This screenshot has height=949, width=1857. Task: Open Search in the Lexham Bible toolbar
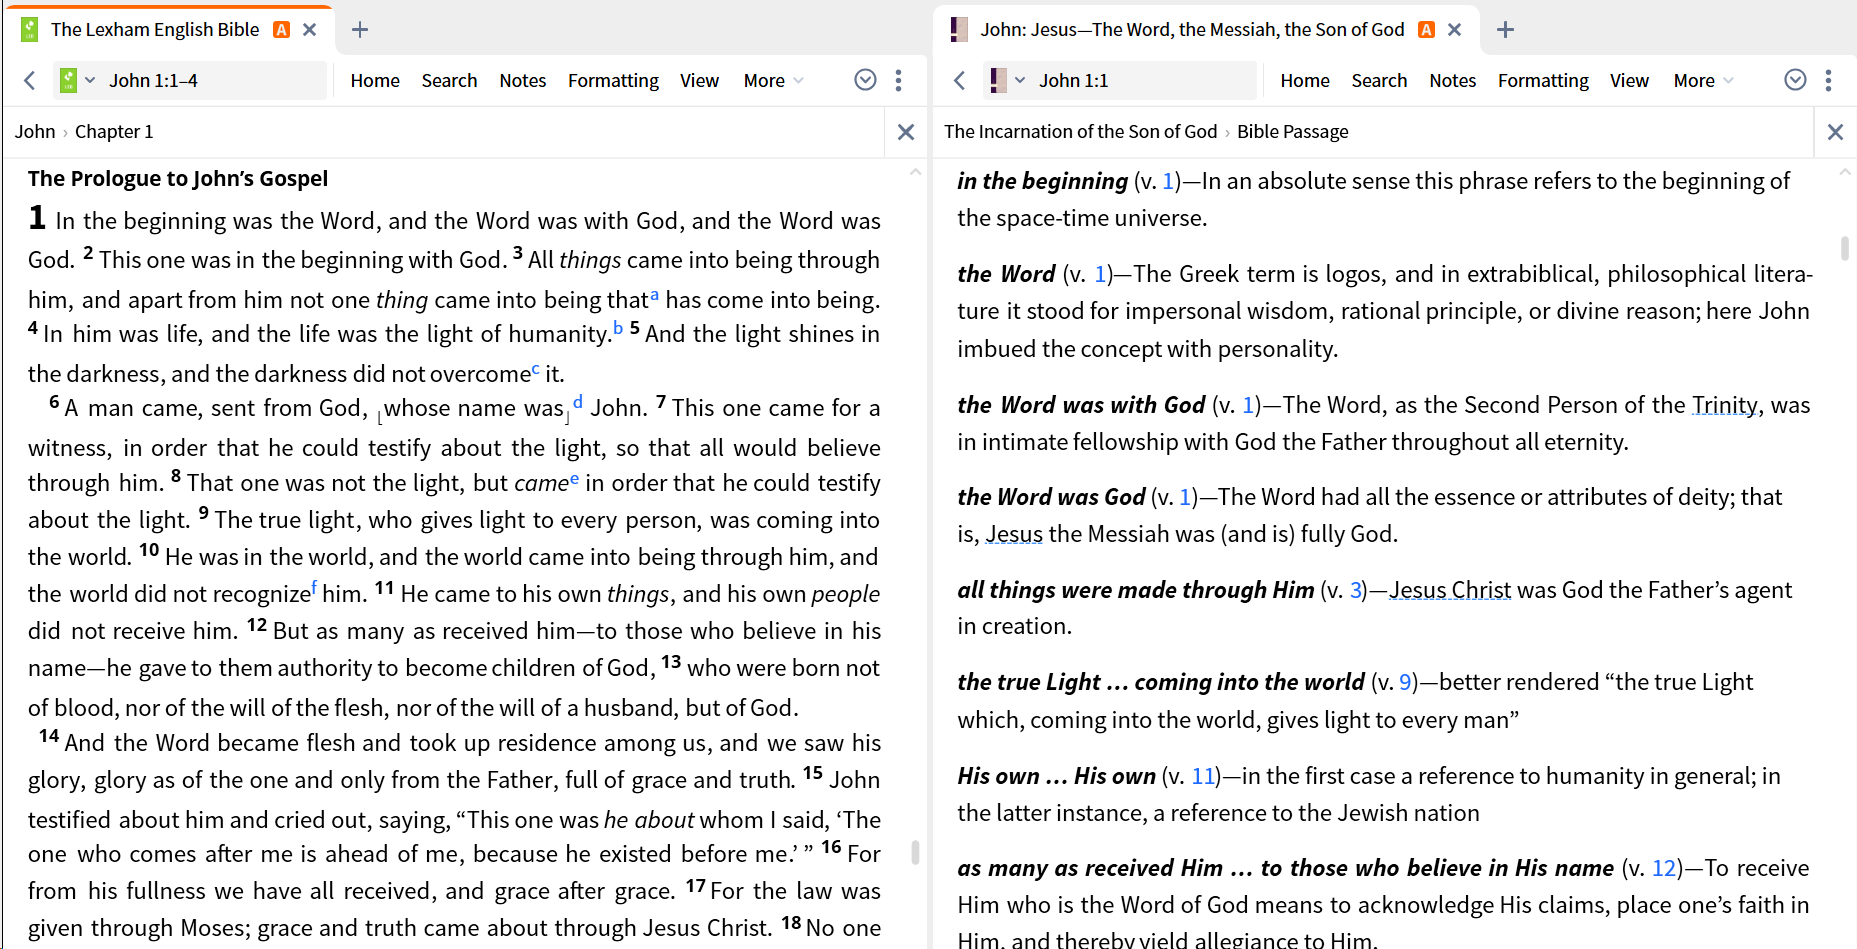[x=449, y=80]
